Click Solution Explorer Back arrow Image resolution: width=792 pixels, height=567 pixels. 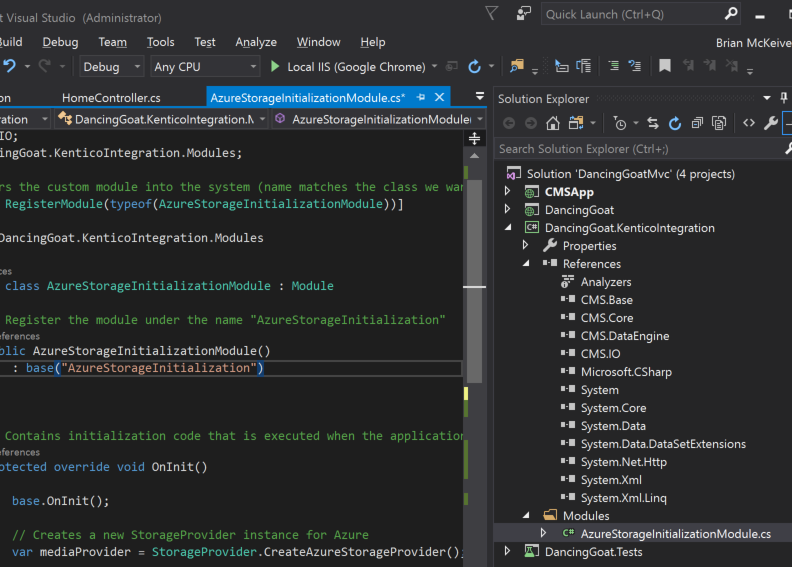click(509, 123)
